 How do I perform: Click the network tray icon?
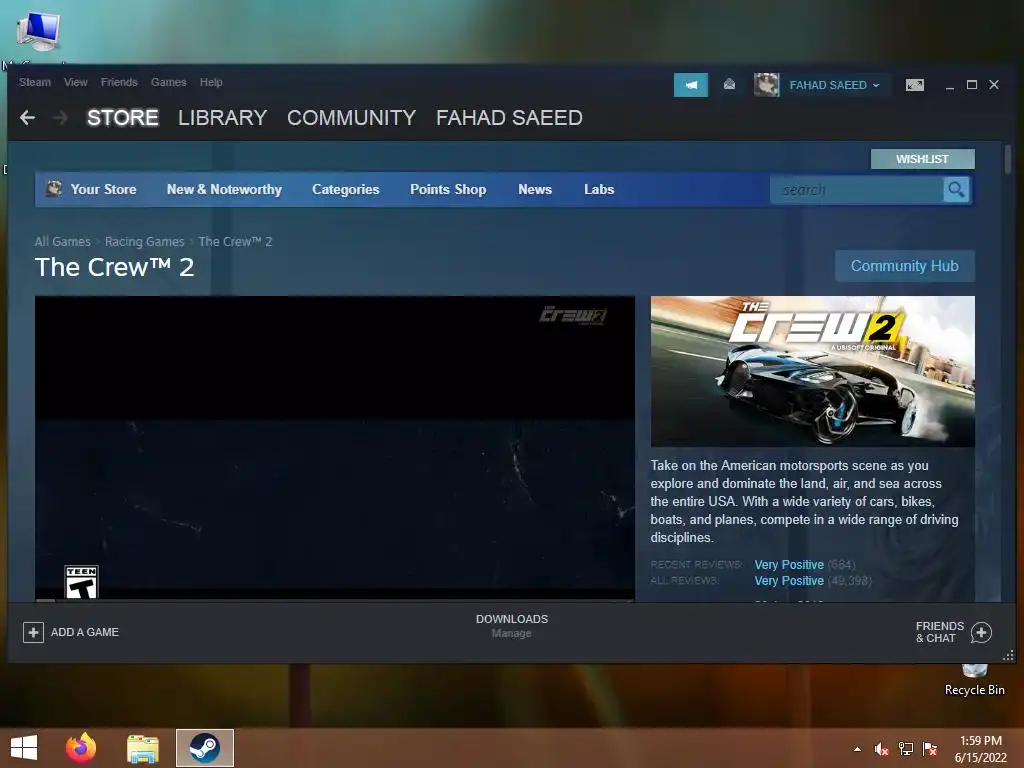(x=906, y=749)
